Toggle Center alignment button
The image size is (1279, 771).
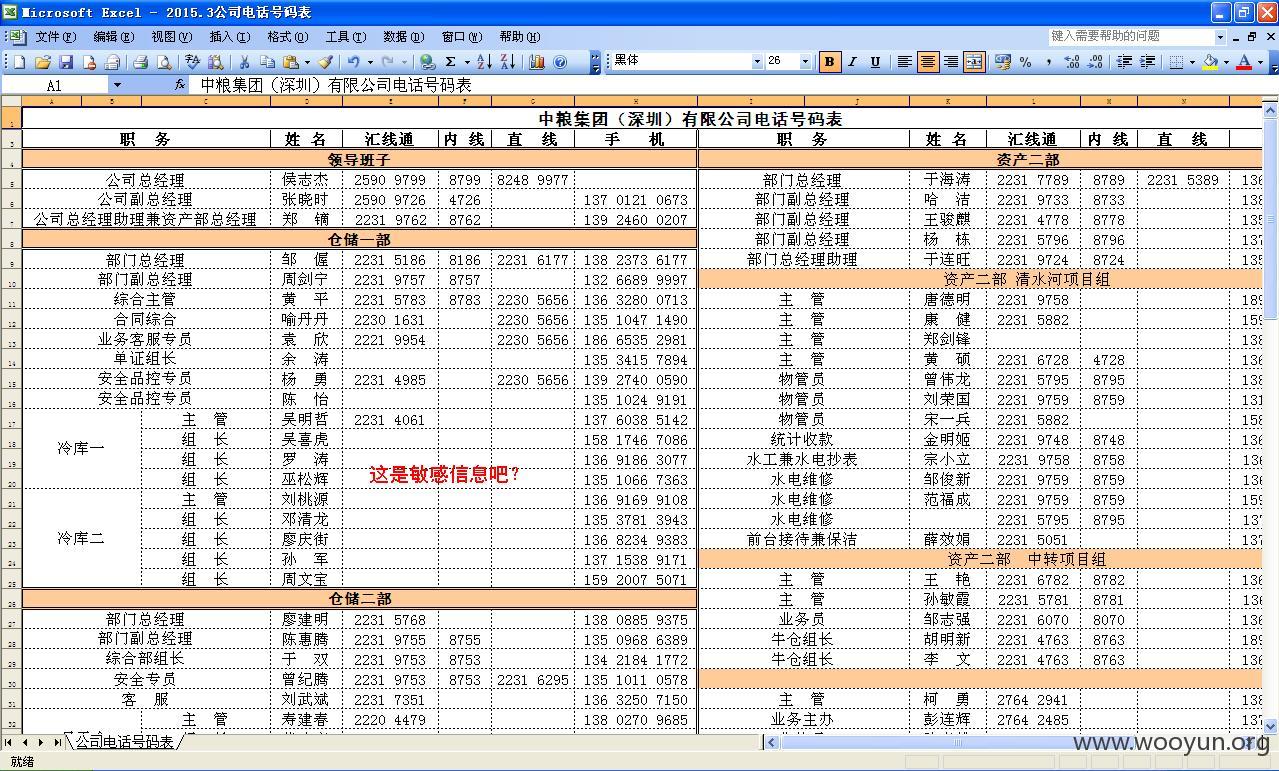928,62
